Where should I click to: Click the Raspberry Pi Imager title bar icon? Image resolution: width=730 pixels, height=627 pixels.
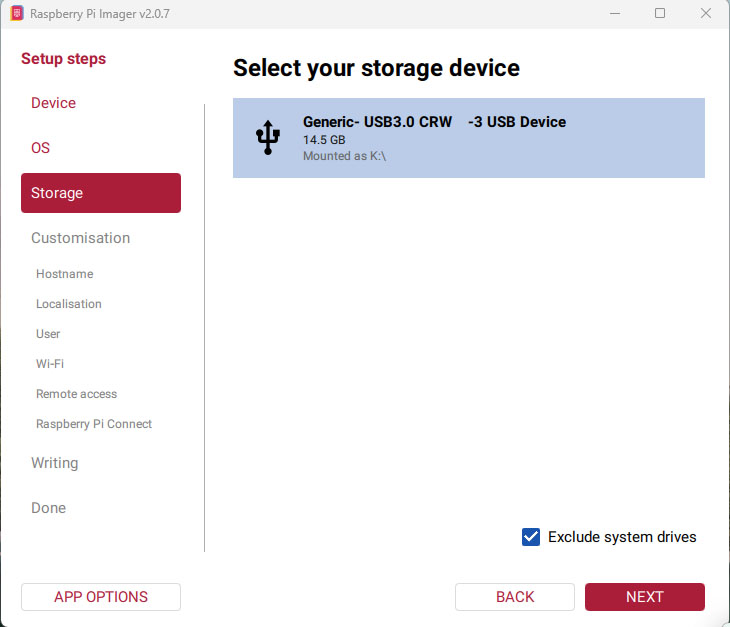(17, 13)
